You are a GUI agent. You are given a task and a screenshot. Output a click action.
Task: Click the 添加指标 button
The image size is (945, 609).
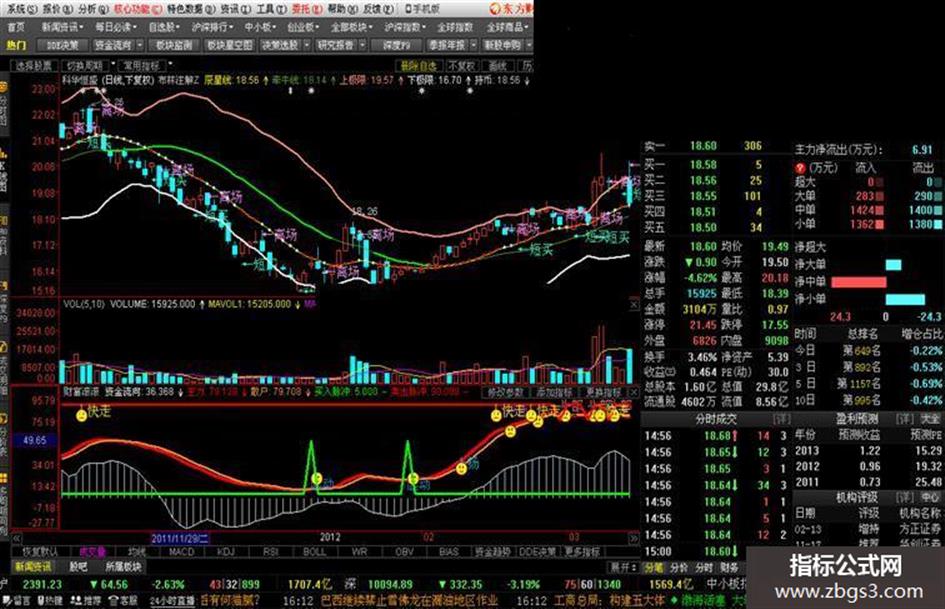554,392
